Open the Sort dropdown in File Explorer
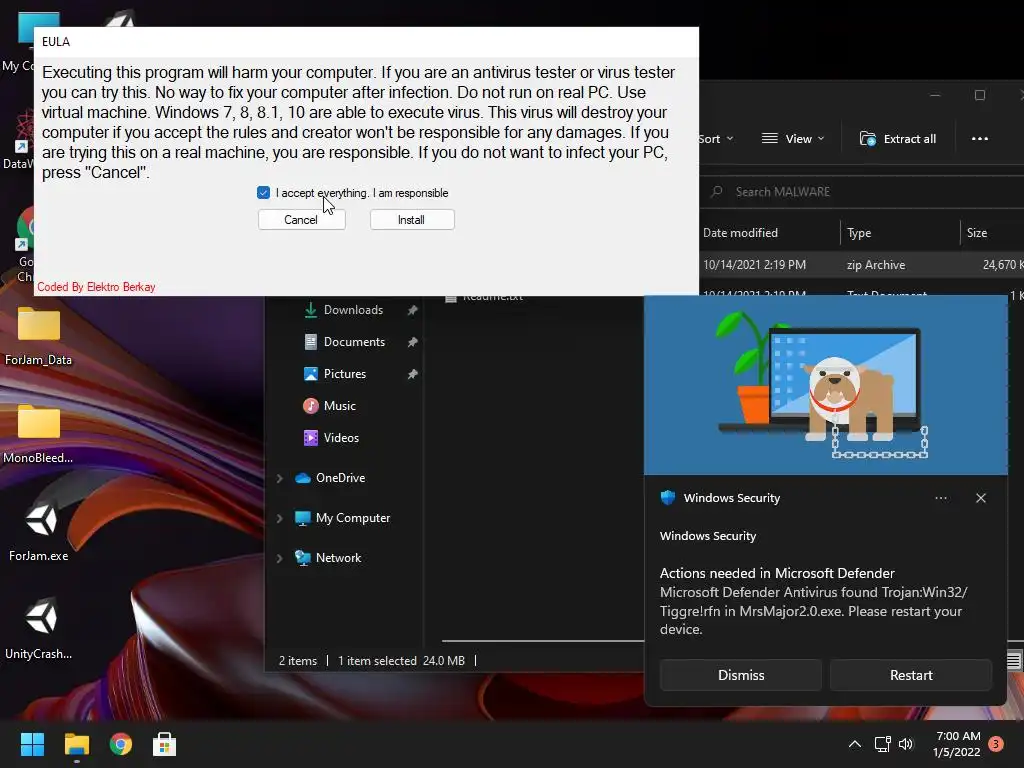Screen dimensions: 1024x768 [x=716, y=138]
